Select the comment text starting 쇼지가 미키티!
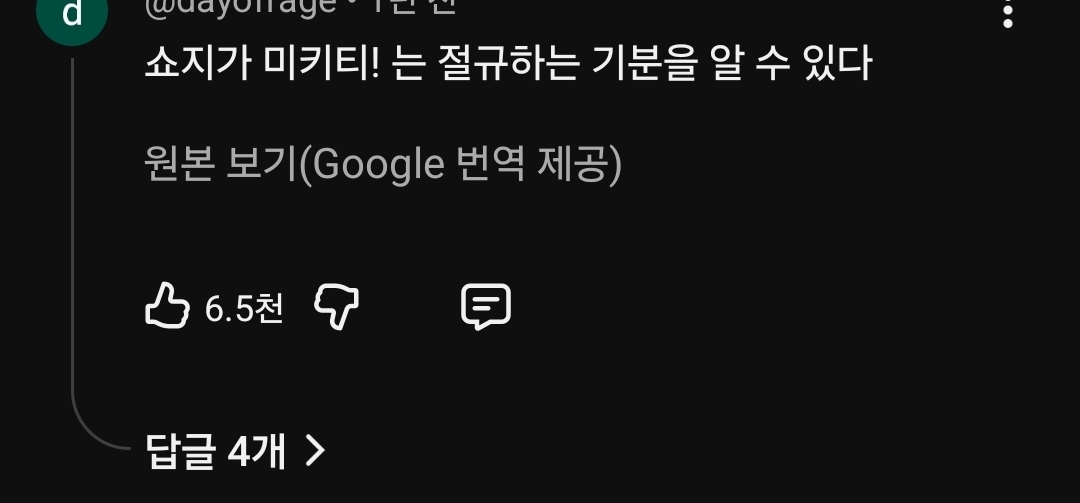Viewport: 1080px width, 503px height. click(508, 63)
